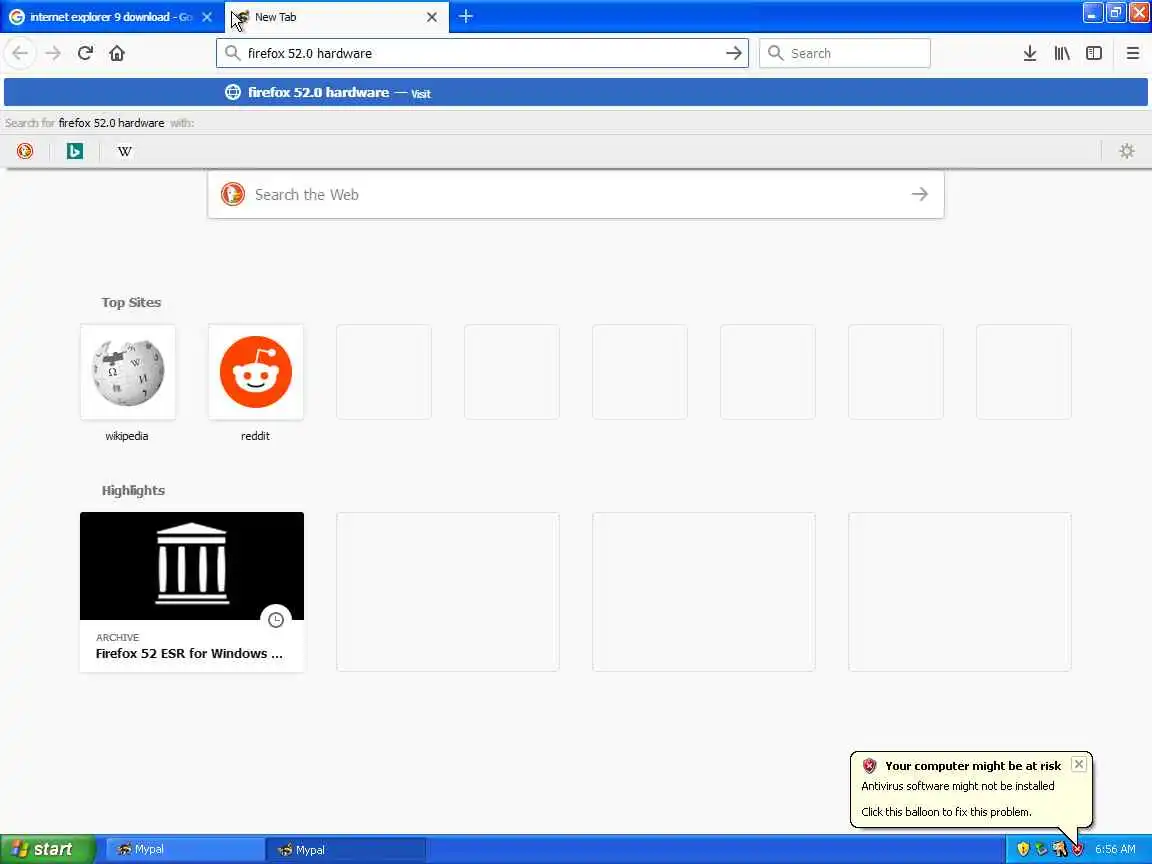Close the computer might be at risk balloon
This screenshot has height=864, width=1152.
click(x=1079, y=764)
